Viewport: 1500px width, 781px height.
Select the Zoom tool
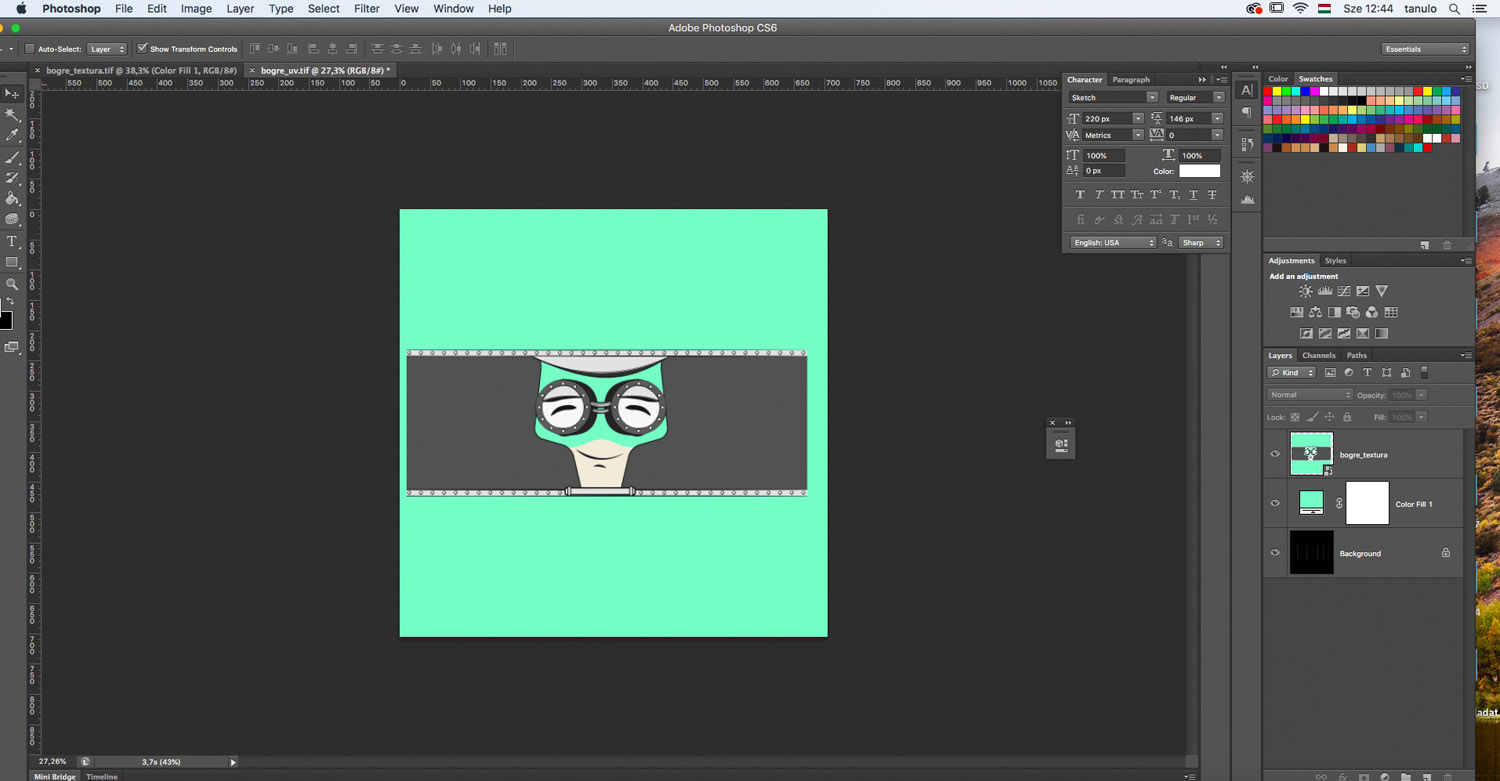pyautogui.click(x=13, y=284)
